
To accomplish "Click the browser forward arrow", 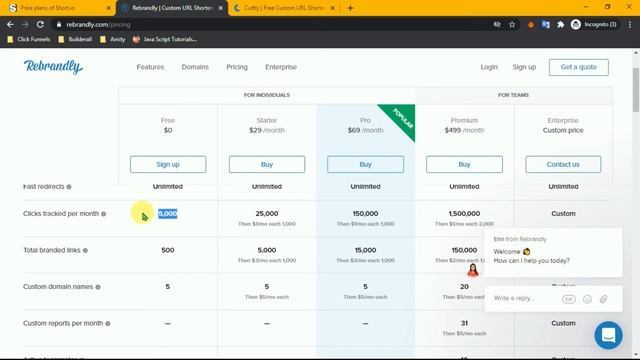I will click(25, 24).
